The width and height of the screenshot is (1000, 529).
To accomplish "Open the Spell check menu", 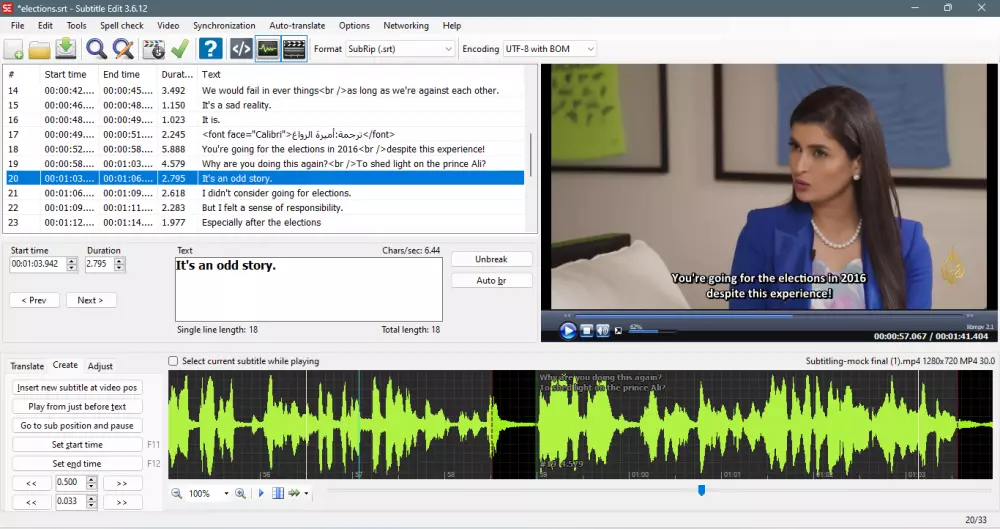I will [x=122, y=26].
